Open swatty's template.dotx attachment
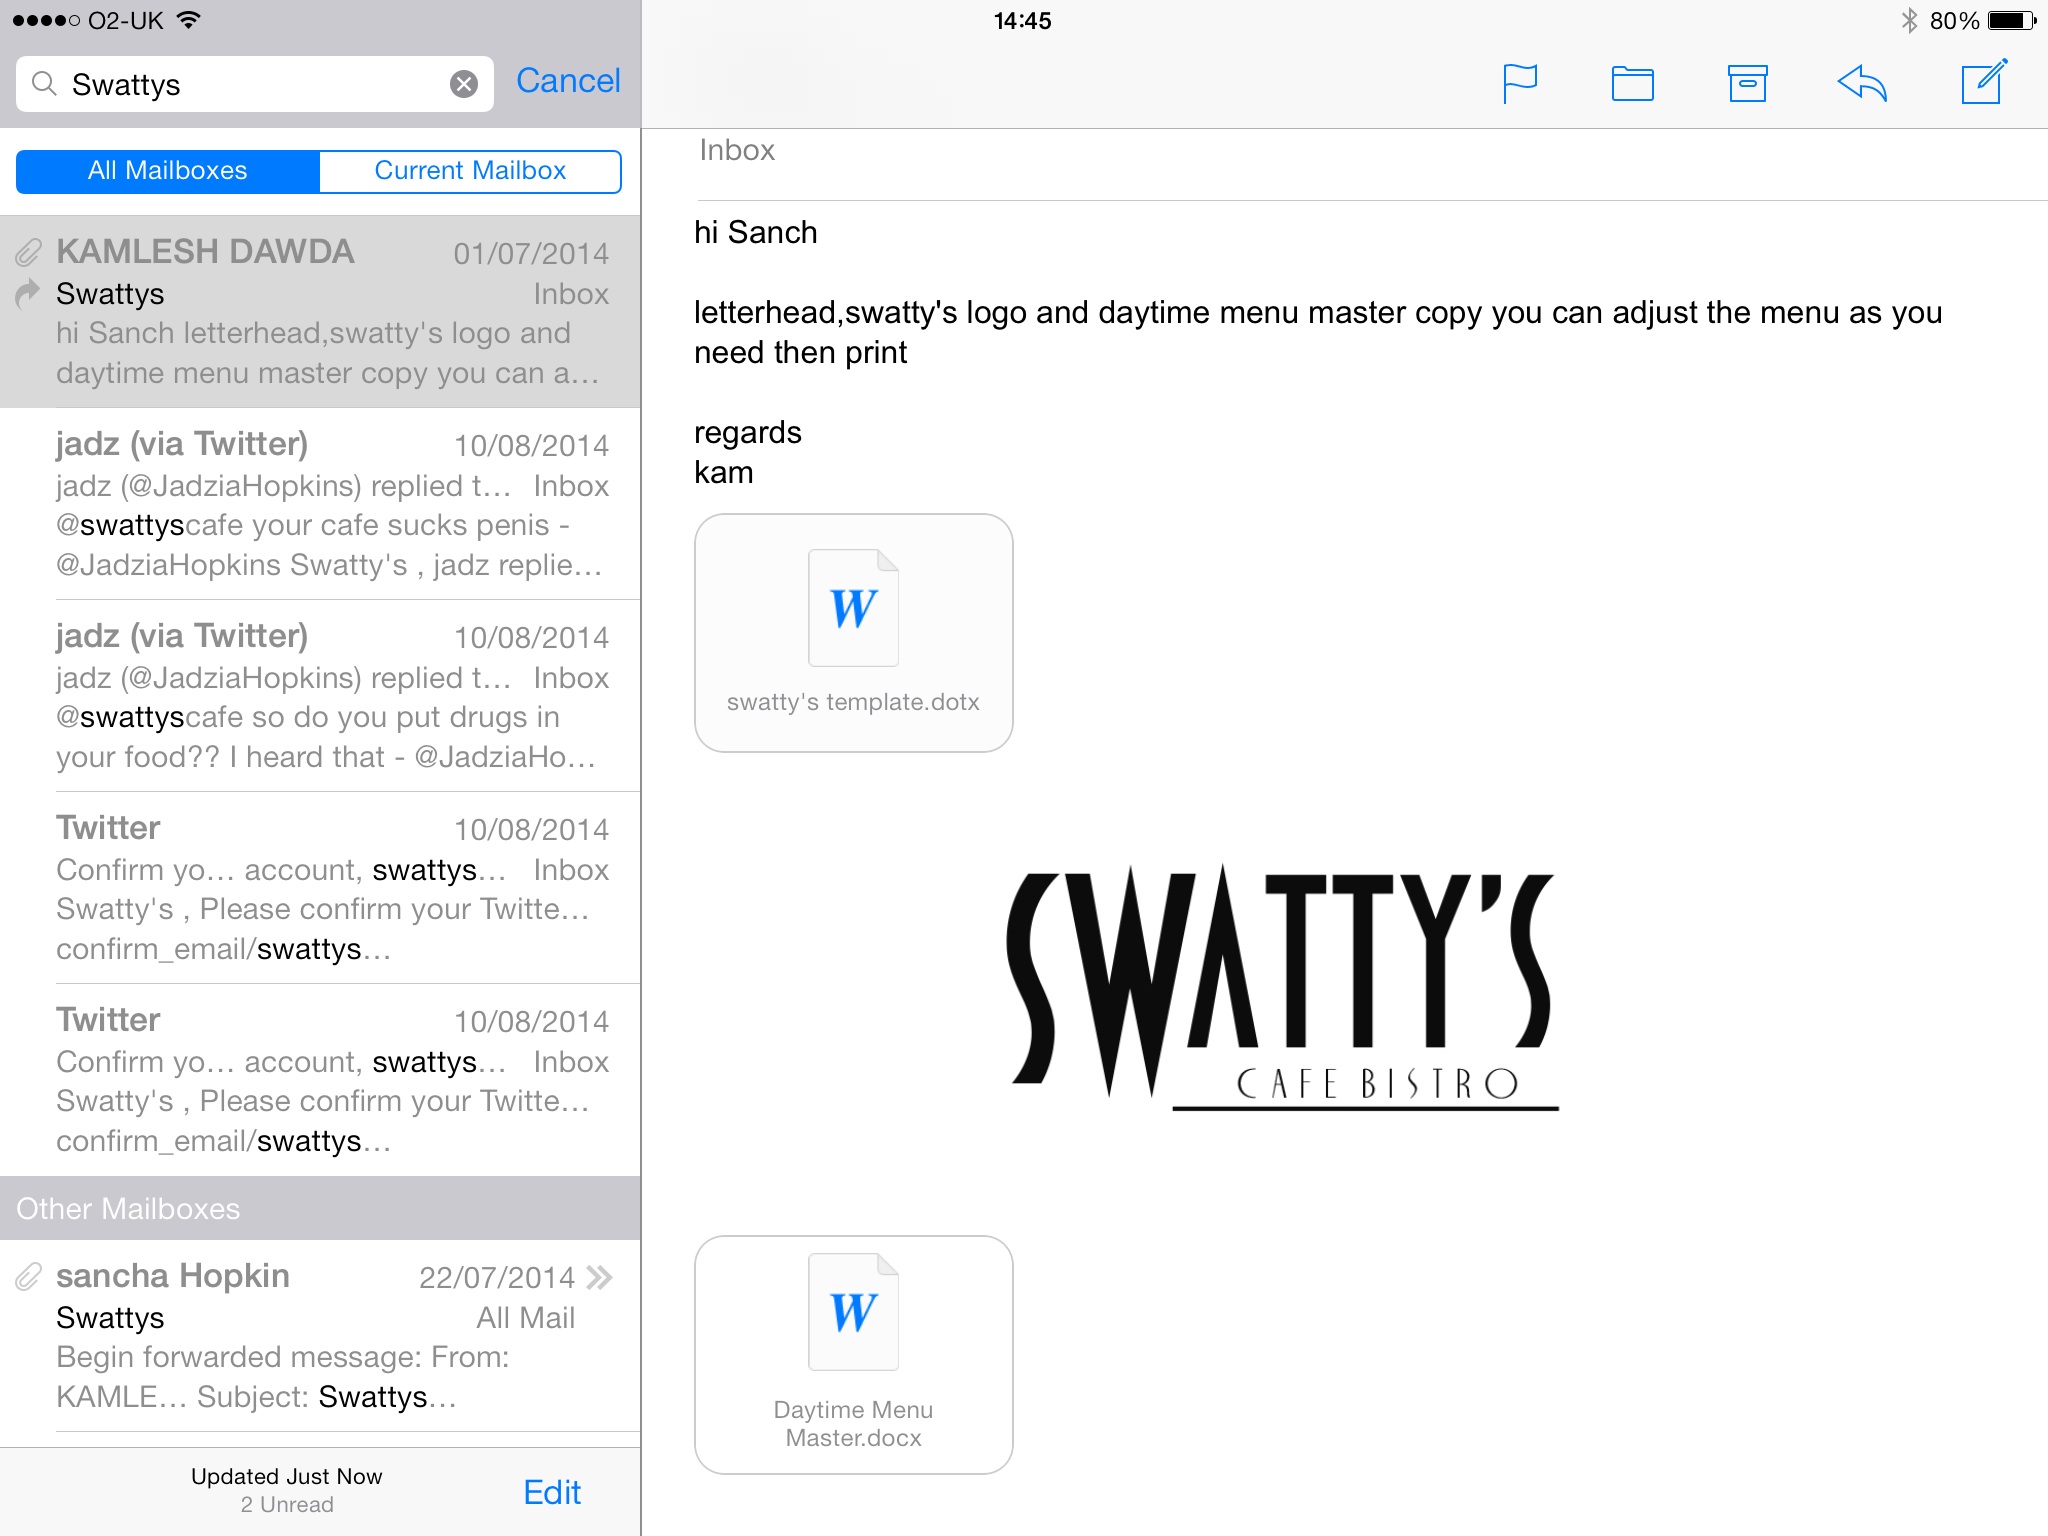Viewport: 2048px width, 1536px height. click(853, 633)
